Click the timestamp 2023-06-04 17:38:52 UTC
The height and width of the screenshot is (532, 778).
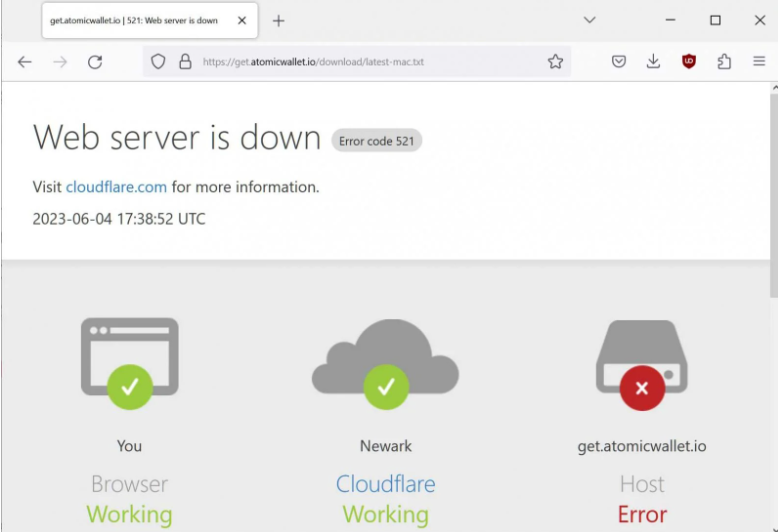click(x=119, y=219)
